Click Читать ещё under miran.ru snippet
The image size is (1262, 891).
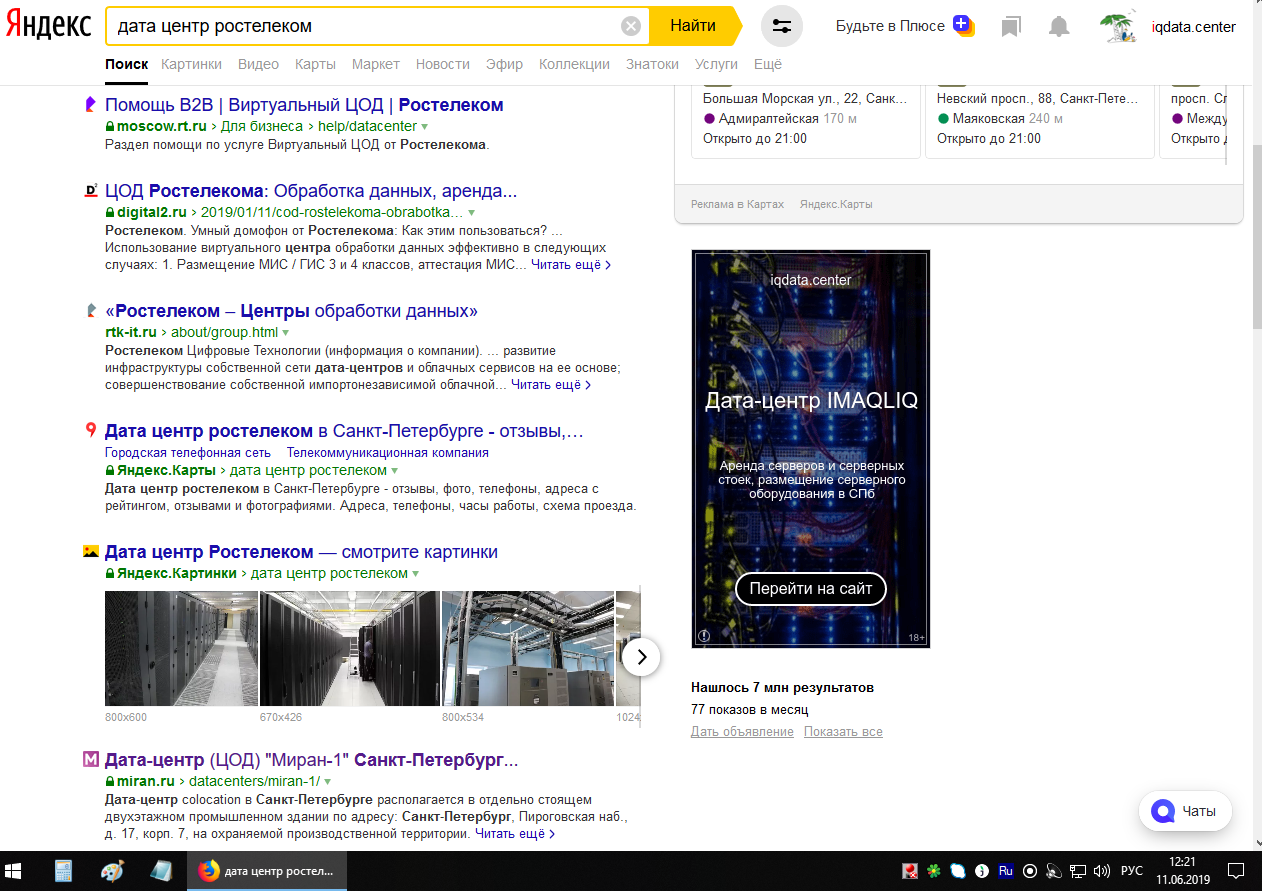click(x=515, y=833)
